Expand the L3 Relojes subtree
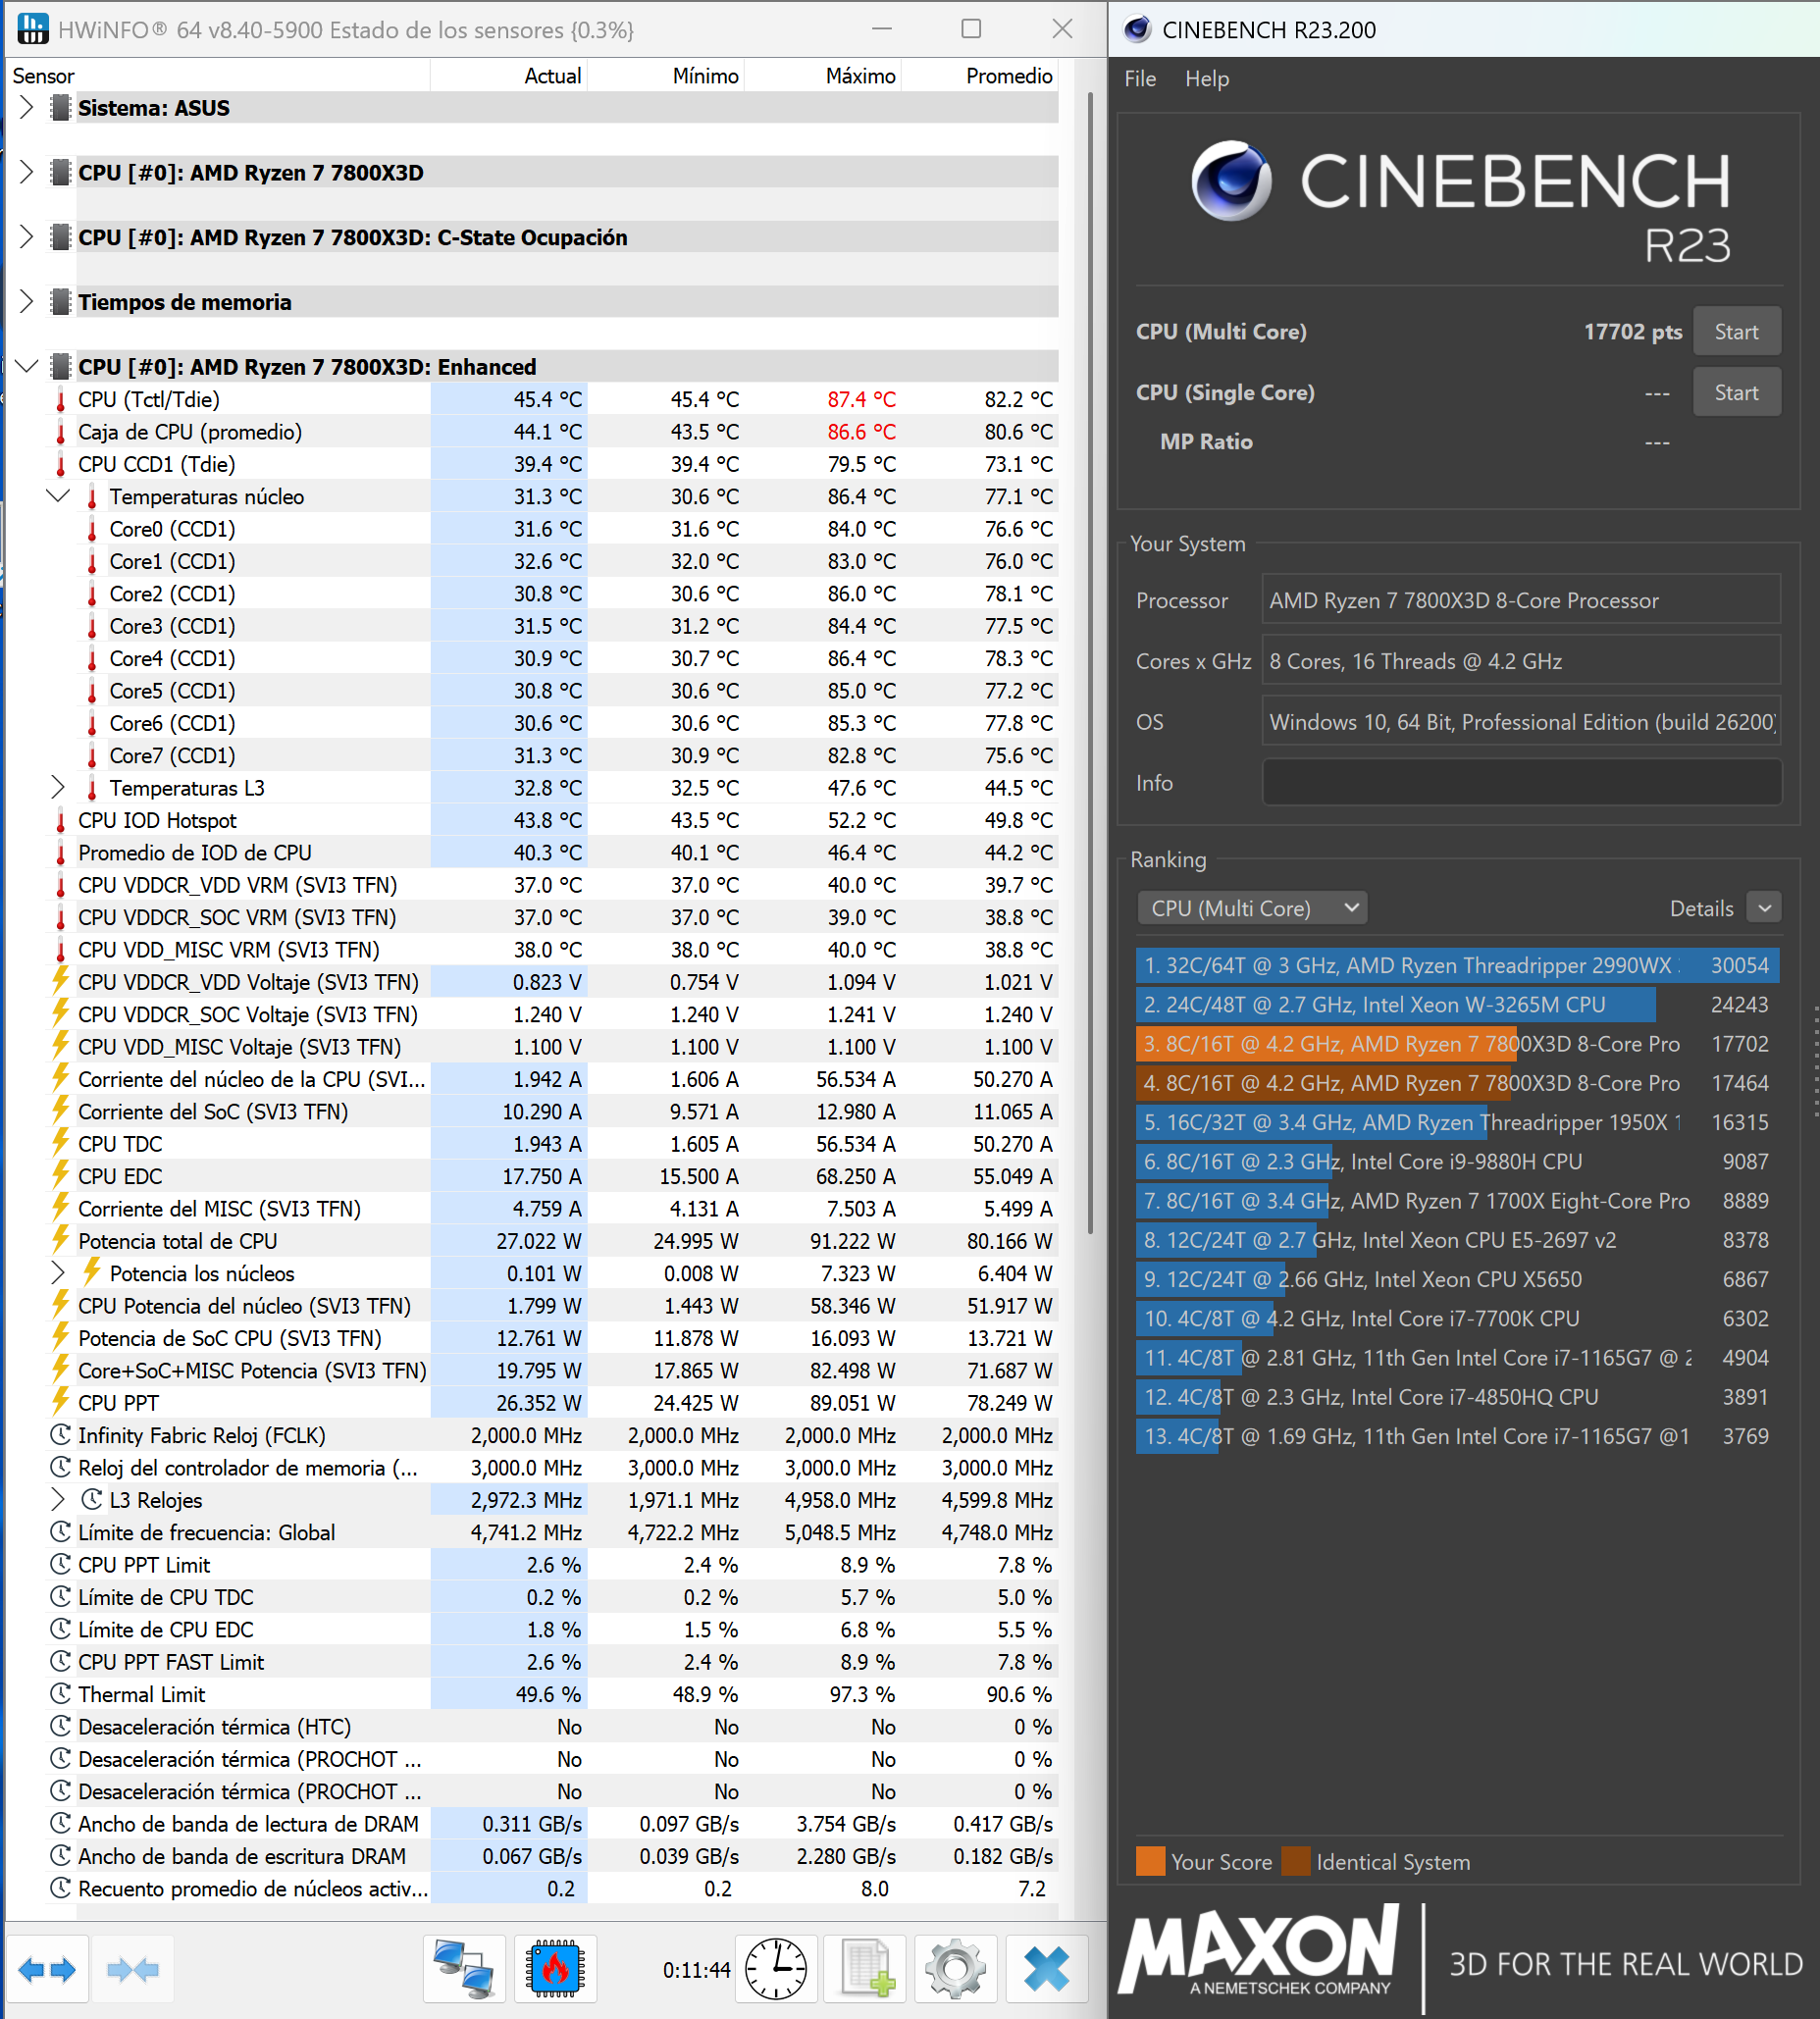The image size is (1820, 2019). pyautogui.click(x=58, y=1500)
